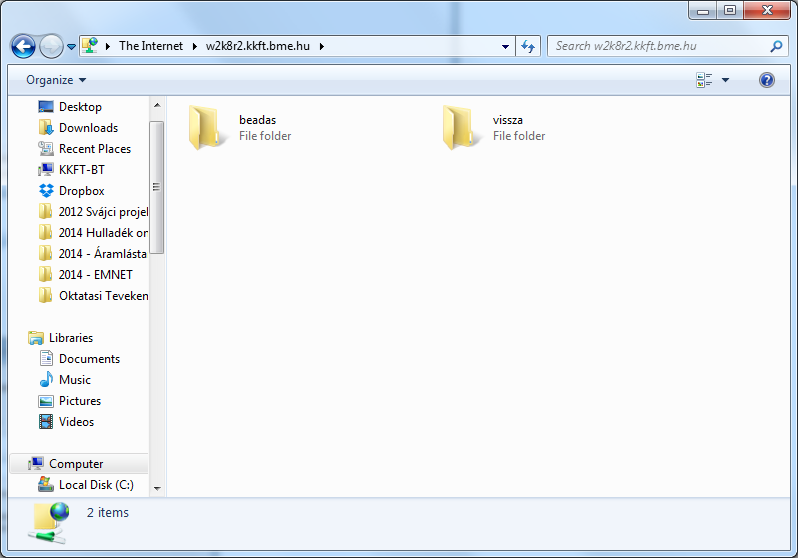Select the network location icon in address bar
This screenshot has height=558, width=798.
[90, 45]
